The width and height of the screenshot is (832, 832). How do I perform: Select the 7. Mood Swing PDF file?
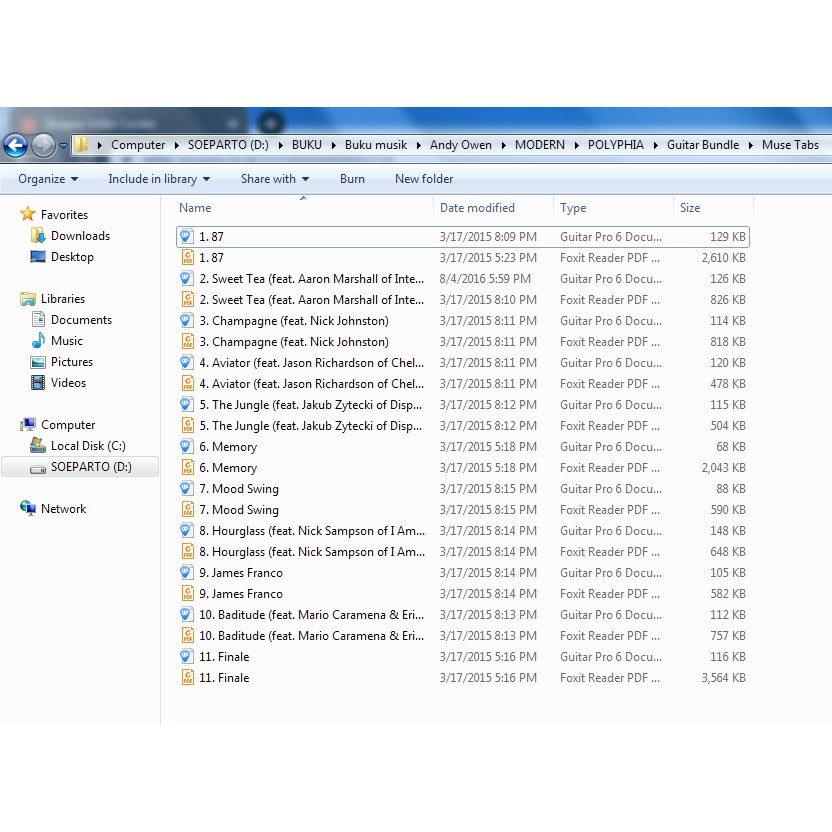coord(245,510)
